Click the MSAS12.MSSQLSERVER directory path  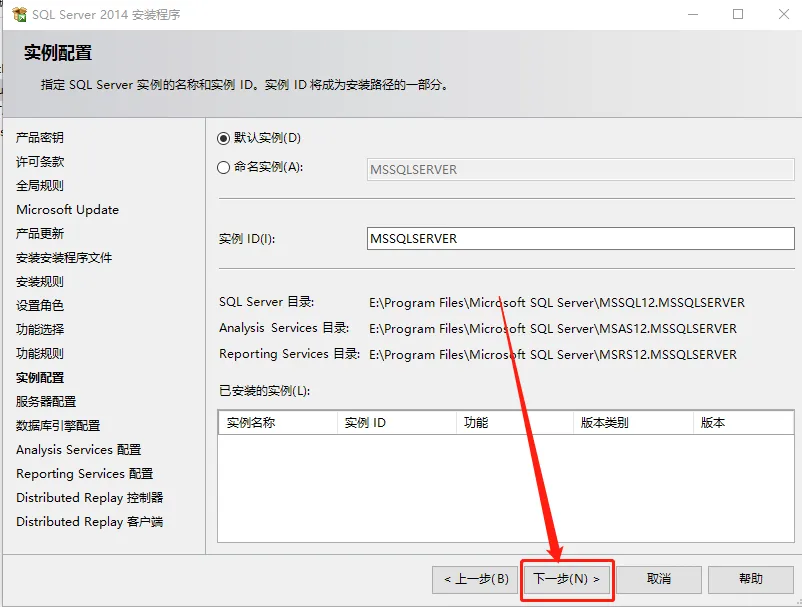[553, 329]
